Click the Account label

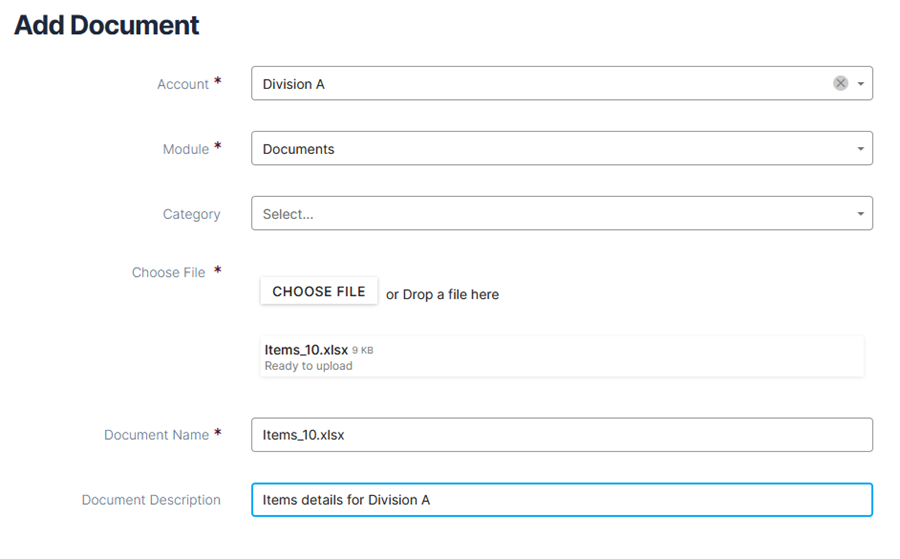[x=183, y=84]
